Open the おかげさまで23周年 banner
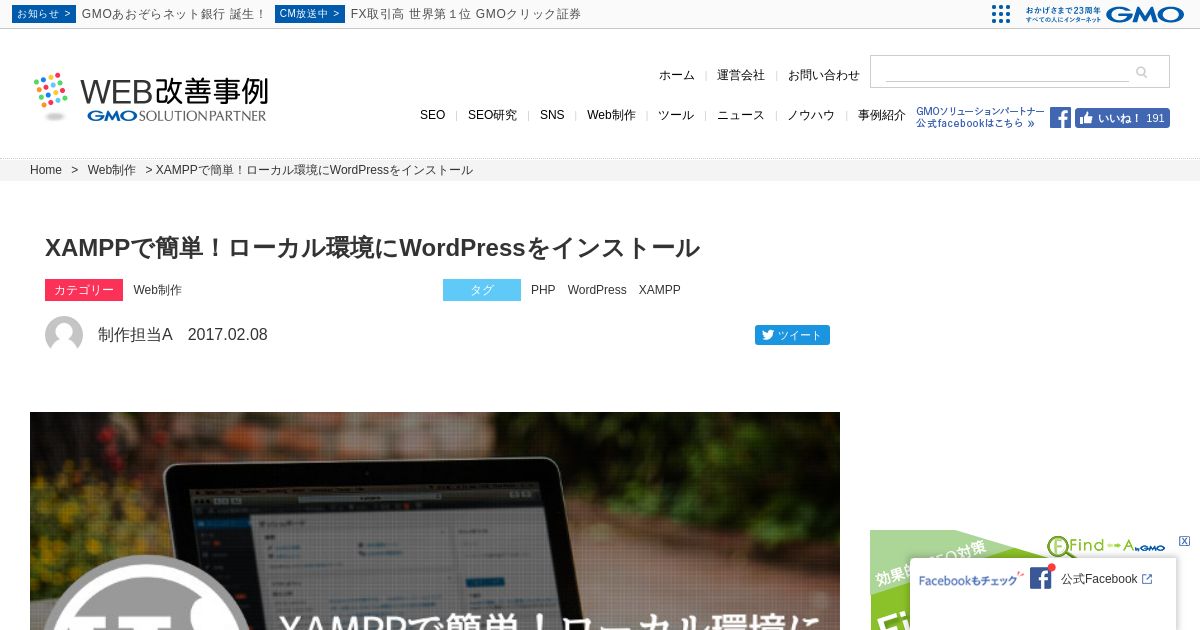Image resolution: width=1200 pixels, height=630 pixels. pyautogui.click(x=1062, y=14)
